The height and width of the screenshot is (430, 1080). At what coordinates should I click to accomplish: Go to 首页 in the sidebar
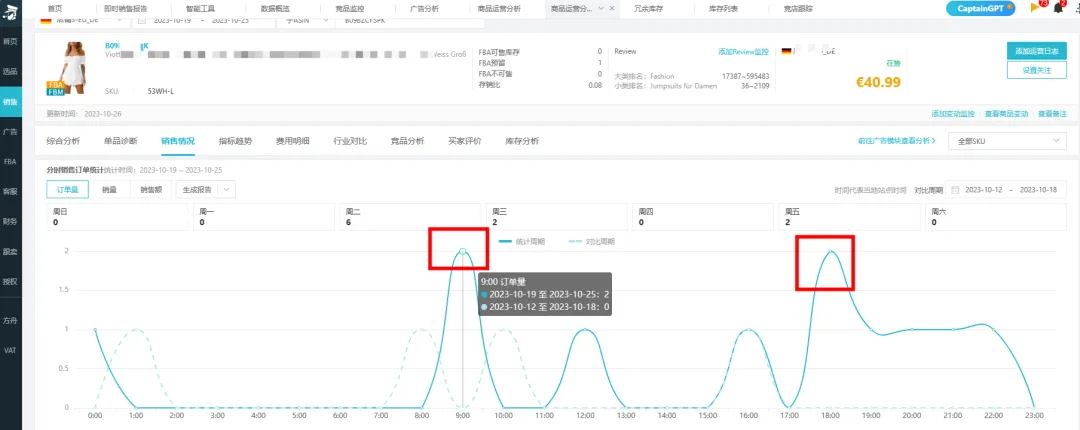(x=10, y=41)
